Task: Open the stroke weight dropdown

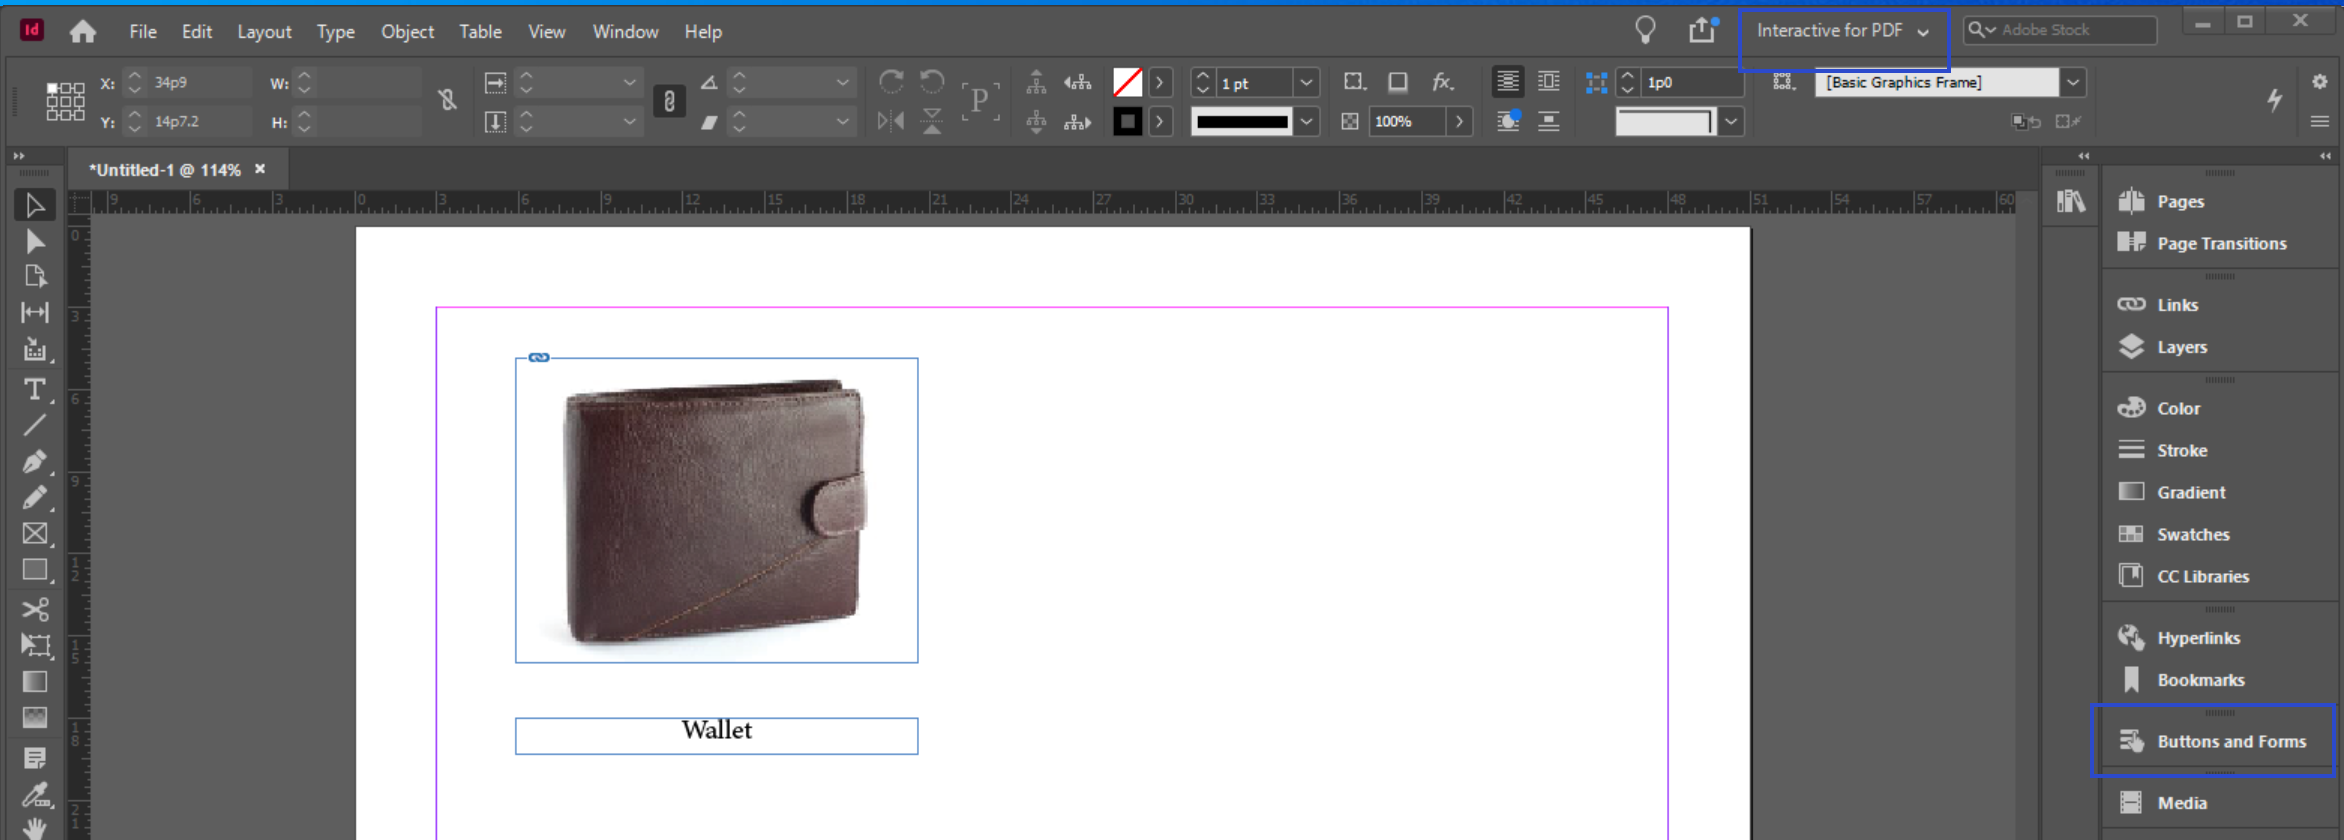Action: (x=1306, y=83)
